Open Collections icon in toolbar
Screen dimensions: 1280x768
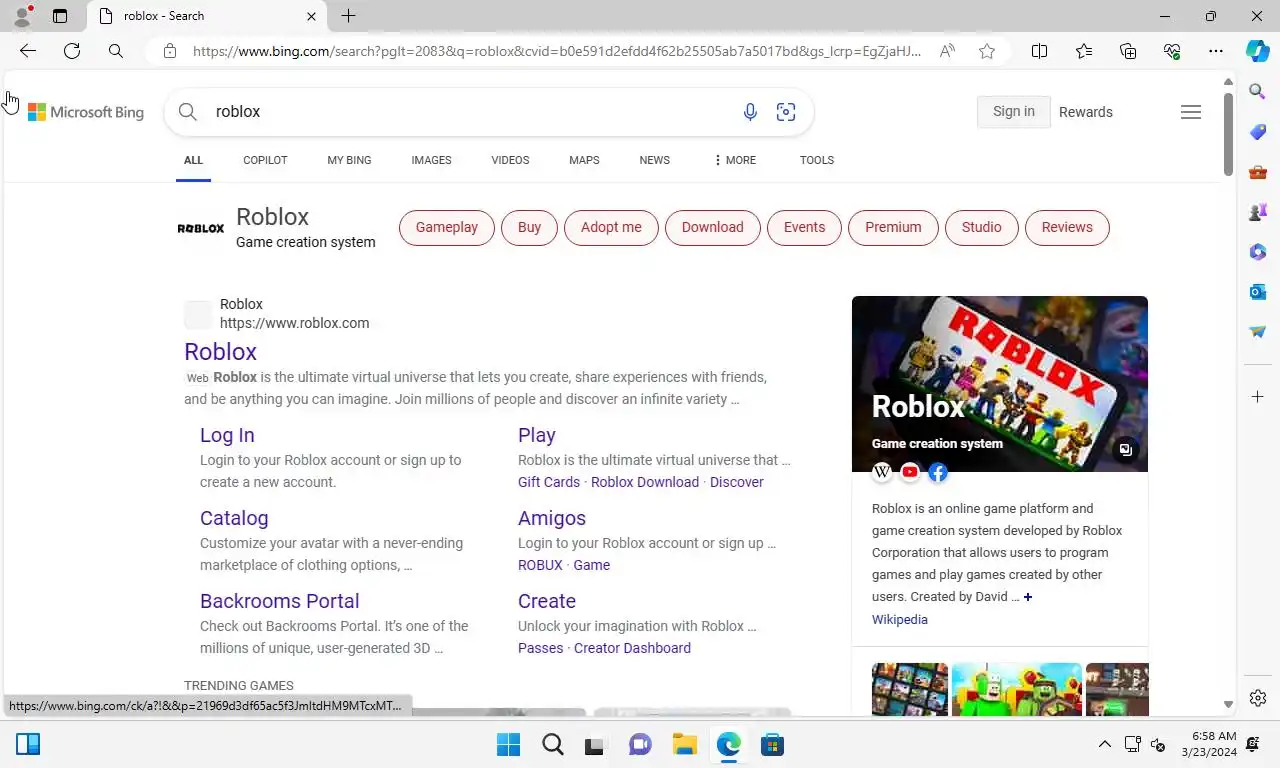point(1128,51)
